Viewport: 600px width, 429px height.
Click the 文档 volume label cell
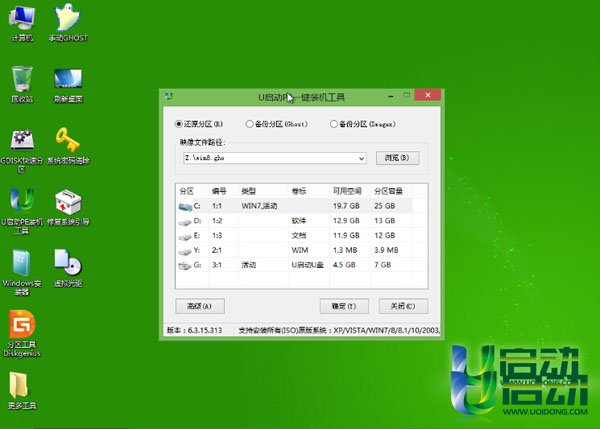pos(298,235)
